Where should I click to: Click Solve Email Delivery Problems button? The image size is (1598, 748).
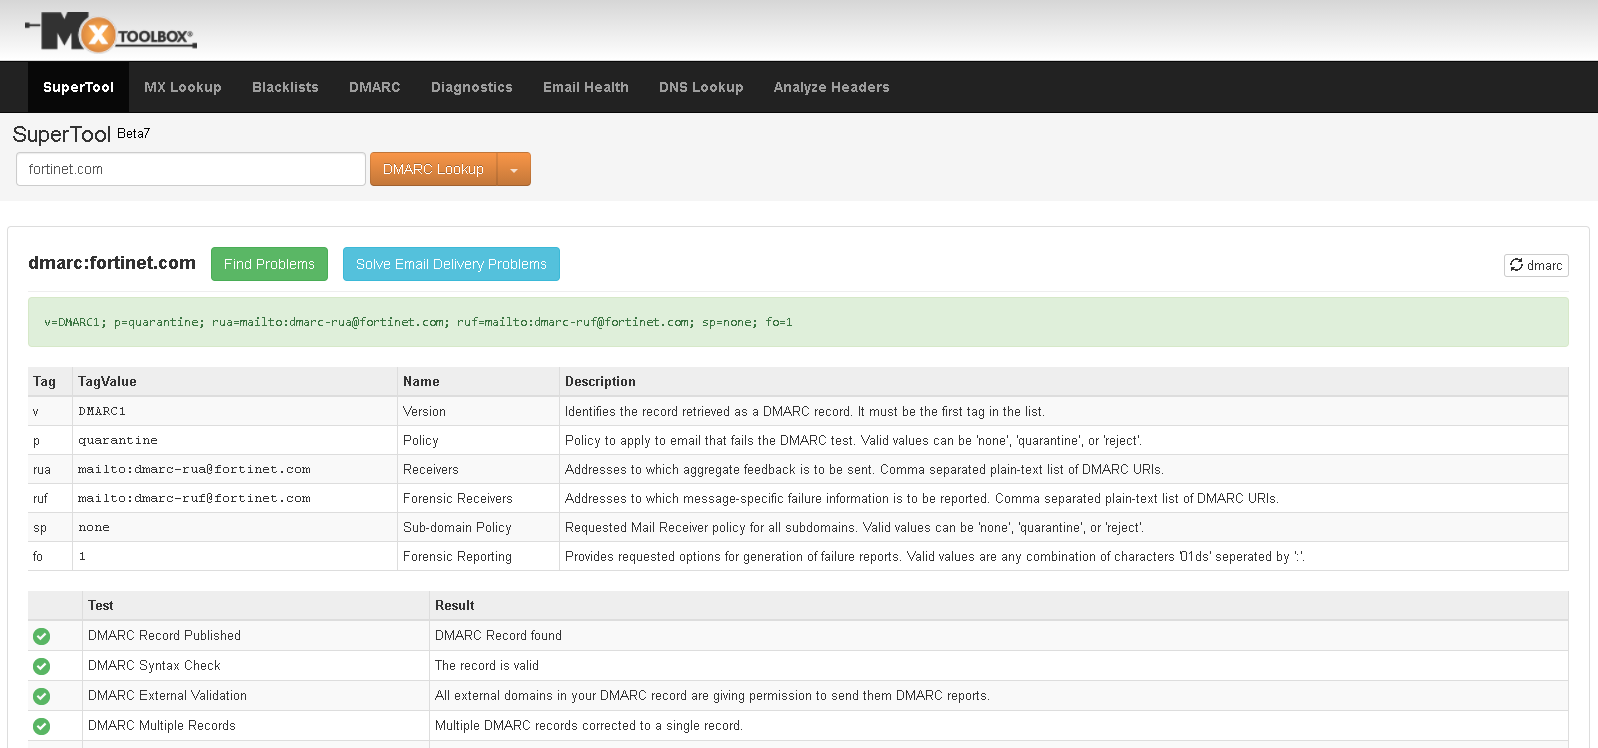(x=451, y=264)
